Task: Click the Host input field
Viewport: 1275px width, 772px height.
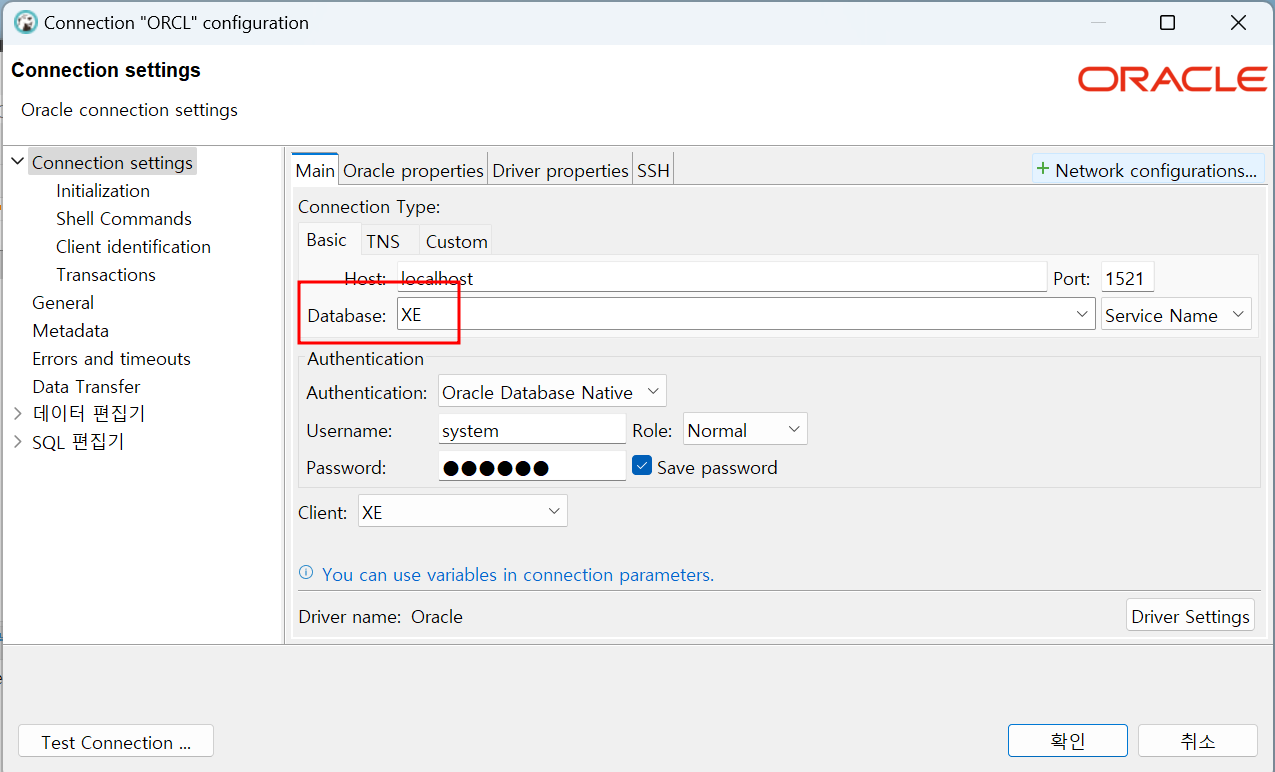Action: pos(722,277)
